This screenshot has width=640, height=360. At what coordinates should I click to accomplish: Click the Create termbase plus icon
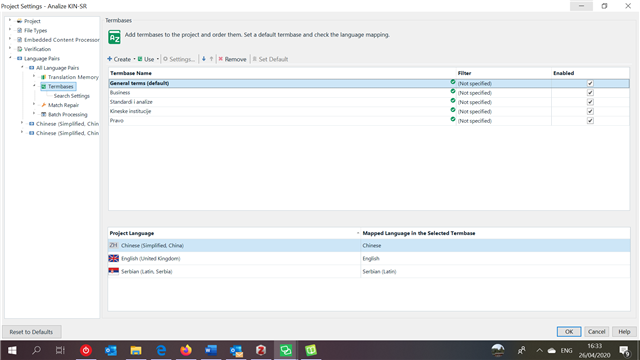(x=109, y=59)
